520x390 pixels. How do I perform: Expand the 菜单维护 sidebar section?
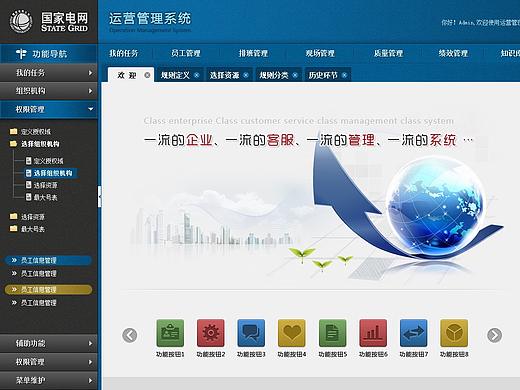49,380
